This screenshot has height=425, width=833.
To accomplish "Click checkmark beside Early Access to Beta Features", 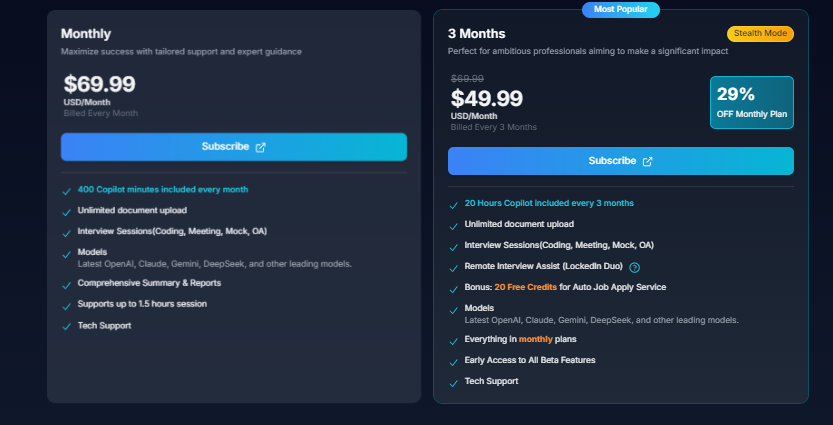I will pos(453,361).
